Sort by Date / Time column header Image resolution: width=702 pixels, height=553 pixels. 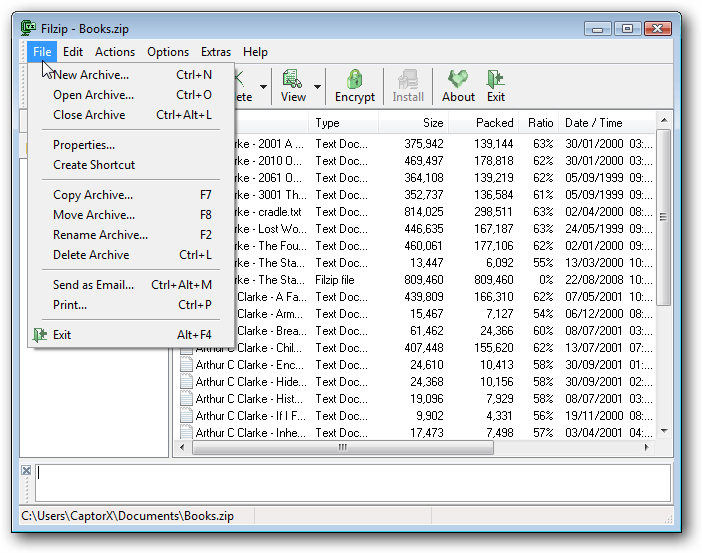[x=607, y=123]
